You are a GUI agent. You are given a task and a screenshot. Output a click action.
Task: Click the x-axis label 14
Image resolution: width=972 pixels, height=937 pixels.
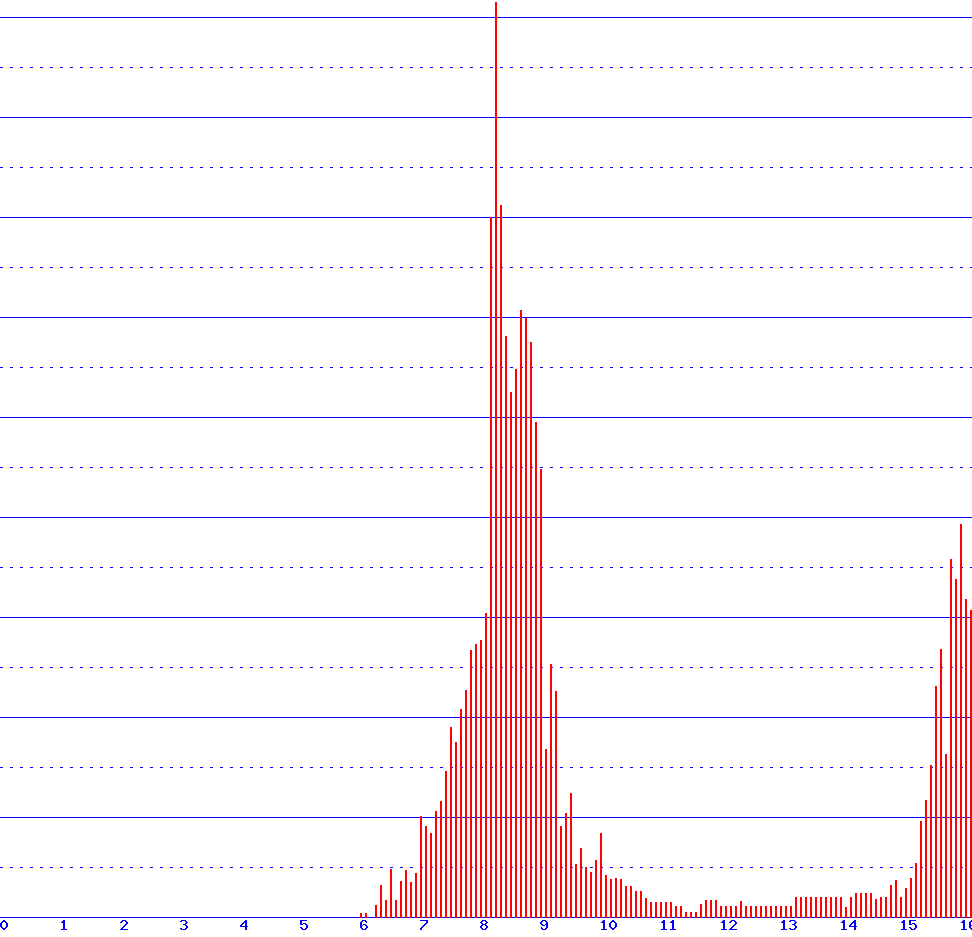tap(849, 925)
